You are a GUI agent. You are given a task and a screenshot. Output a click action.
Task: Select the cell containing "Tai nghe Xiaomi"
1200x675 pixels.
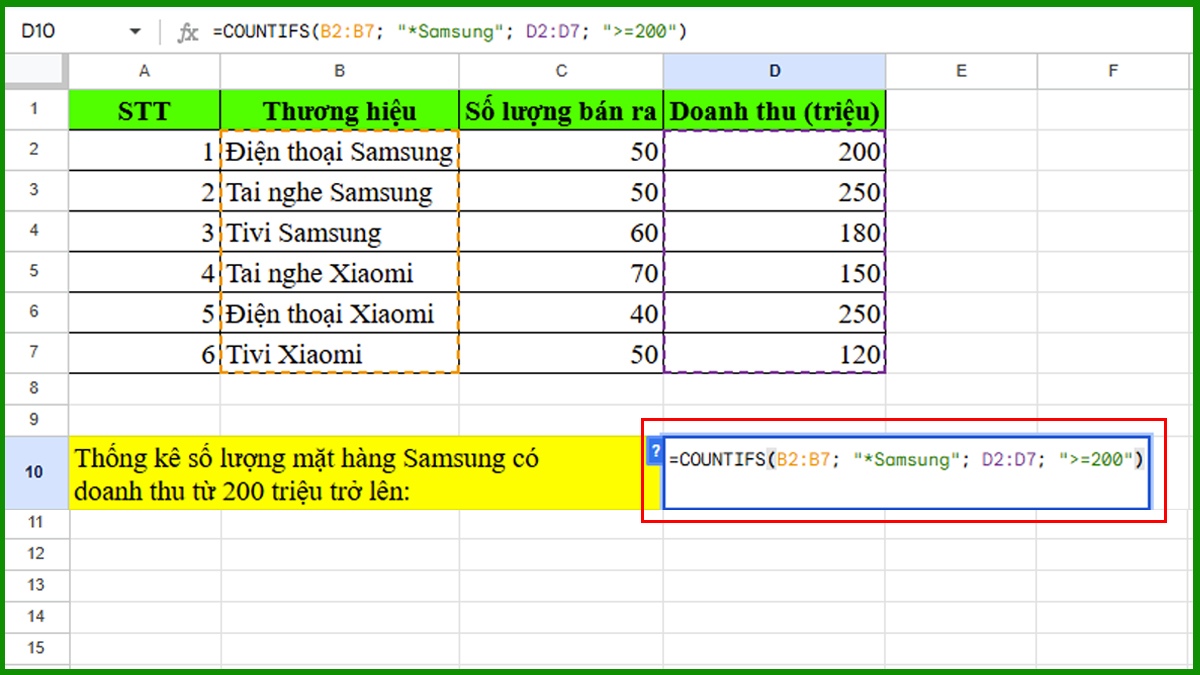pyautogui.click(x=339, y=272)
